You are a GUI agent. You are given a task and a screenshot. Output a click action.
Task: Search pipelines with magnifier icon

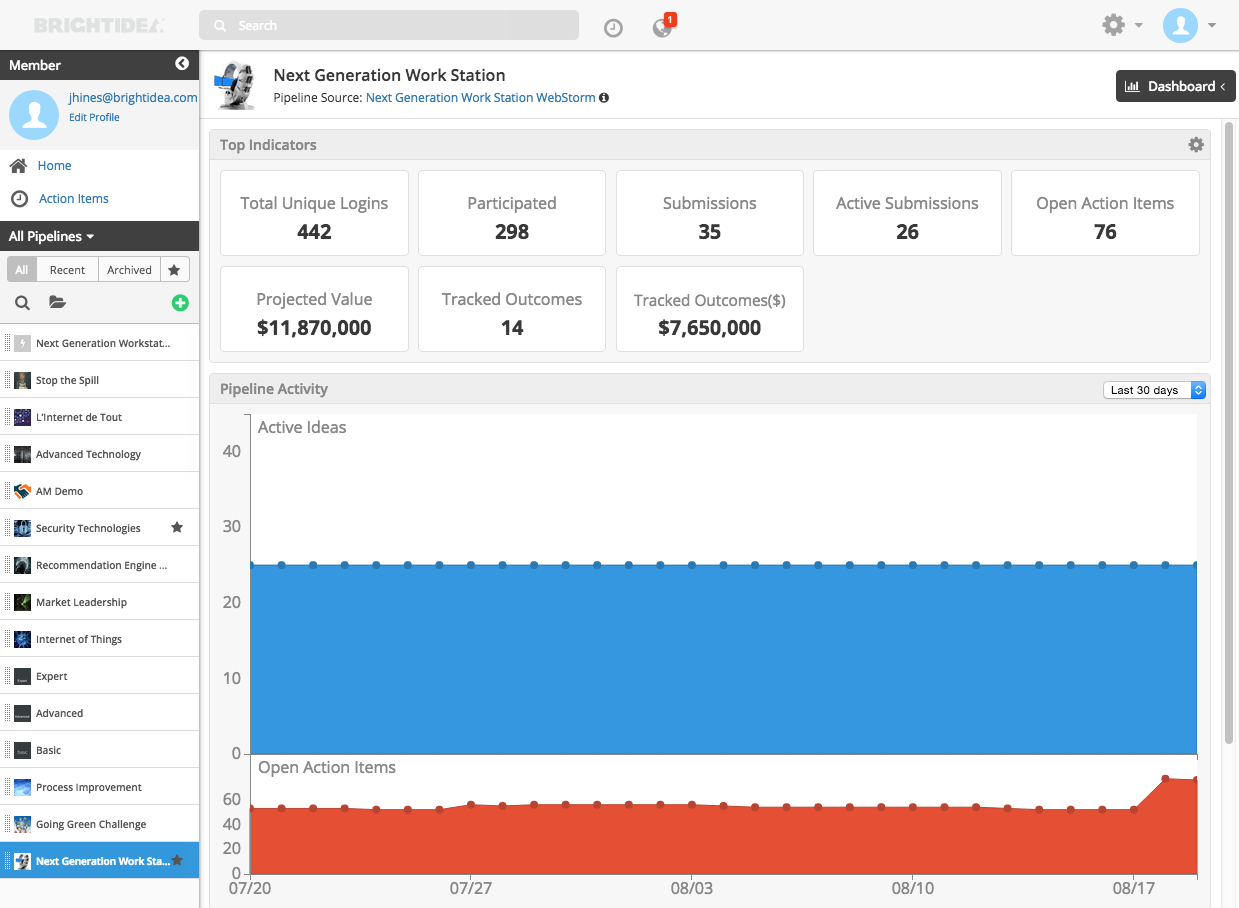coord(22,303)
